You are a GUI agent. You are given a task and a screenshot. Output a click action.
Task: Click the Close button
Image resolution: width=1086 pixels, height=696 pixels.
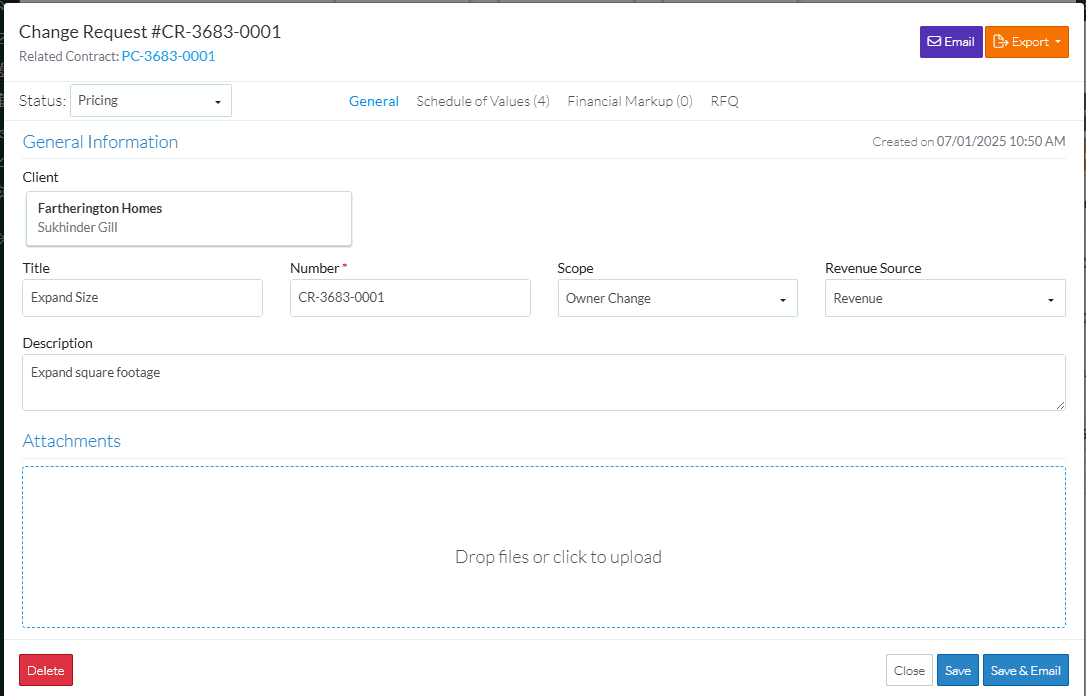point(909,670)
